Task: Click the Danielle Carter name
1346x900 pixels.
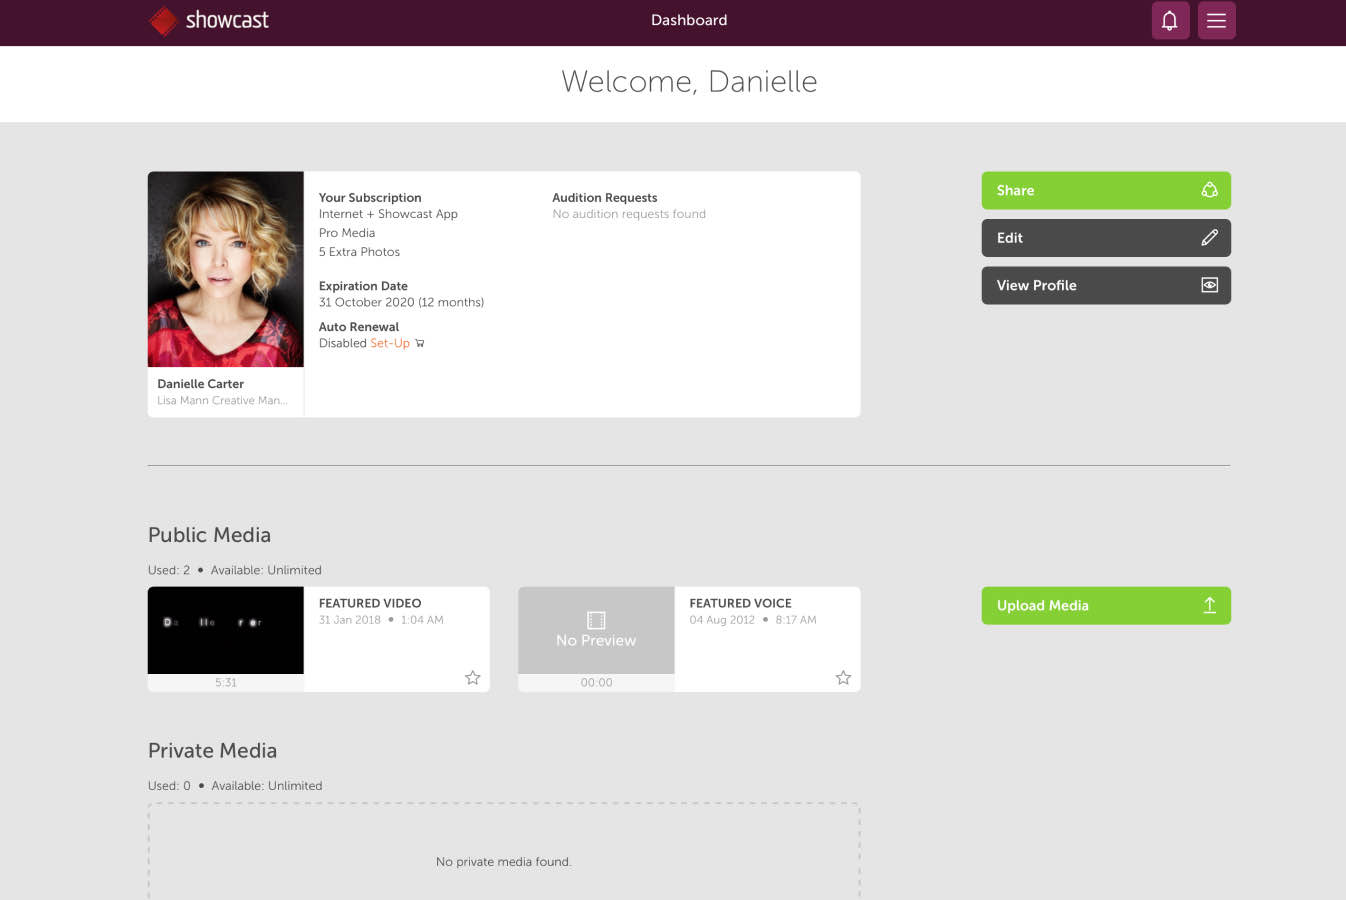Action: click(x=200, y=384)
